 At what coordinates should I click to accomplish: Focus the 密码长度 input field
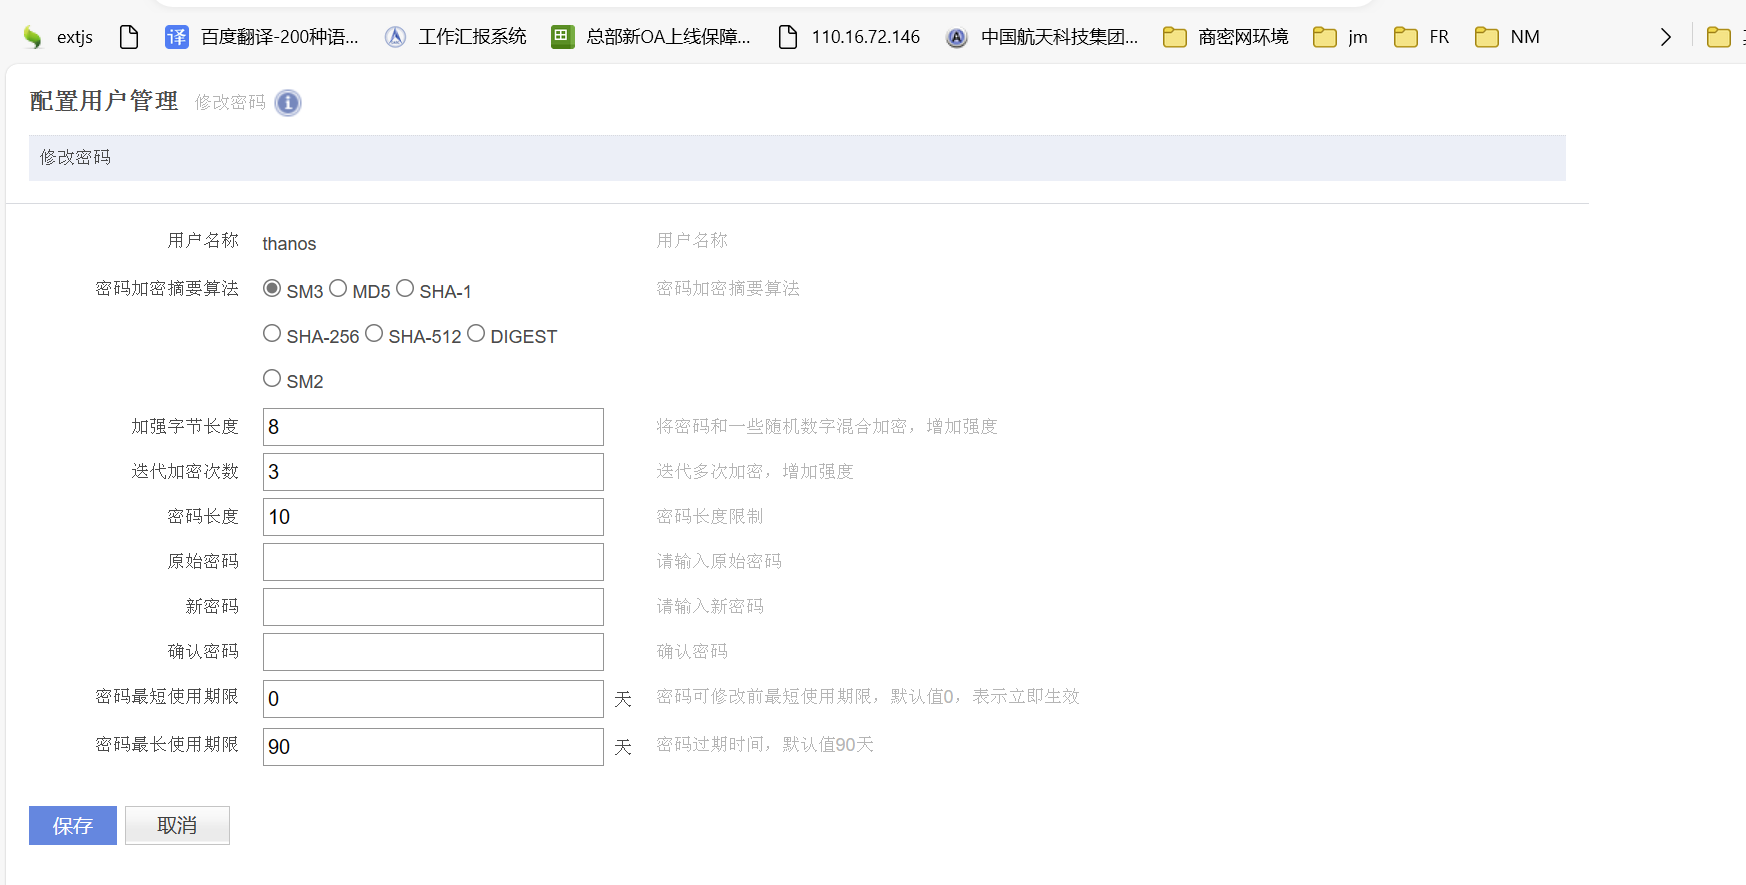pyautogui.click(x=433, y=517)
